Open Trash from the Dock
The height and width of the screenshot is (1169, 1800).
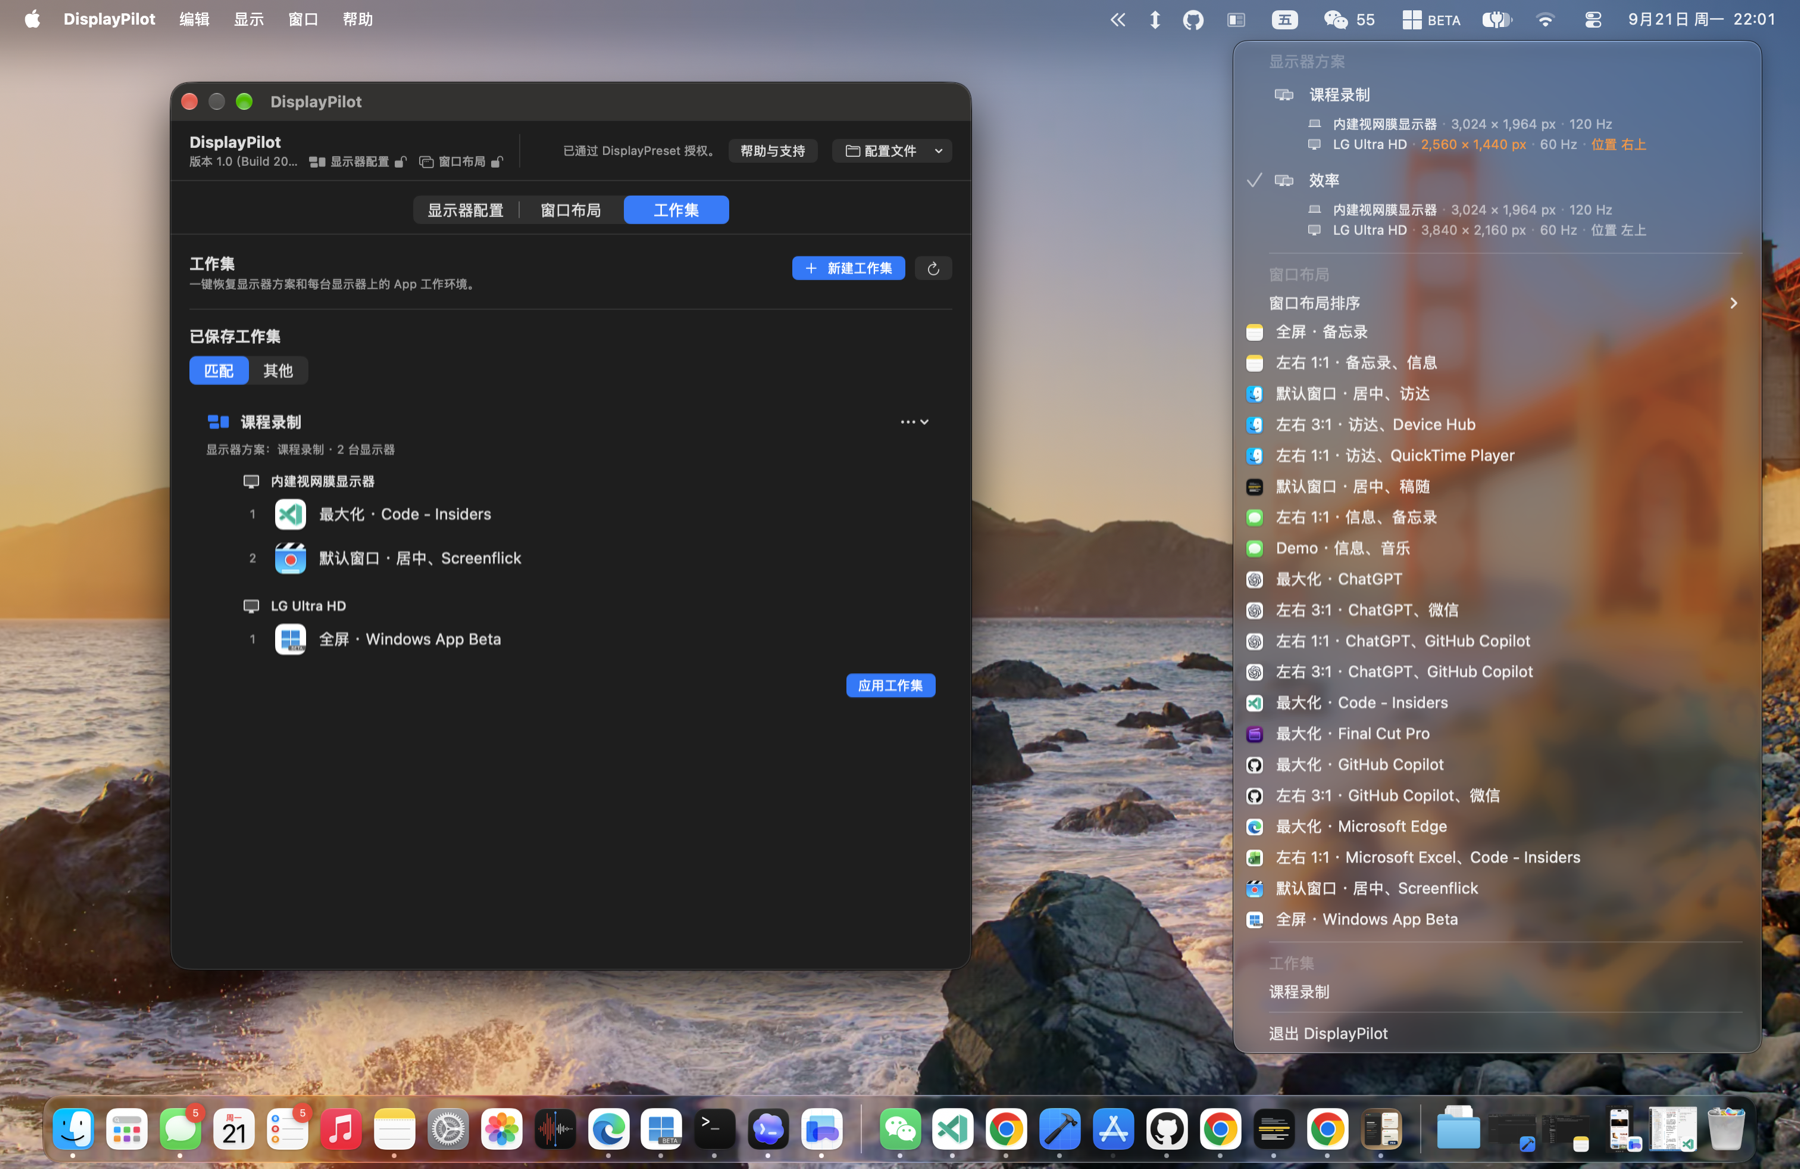[x=1726, y=1130]
